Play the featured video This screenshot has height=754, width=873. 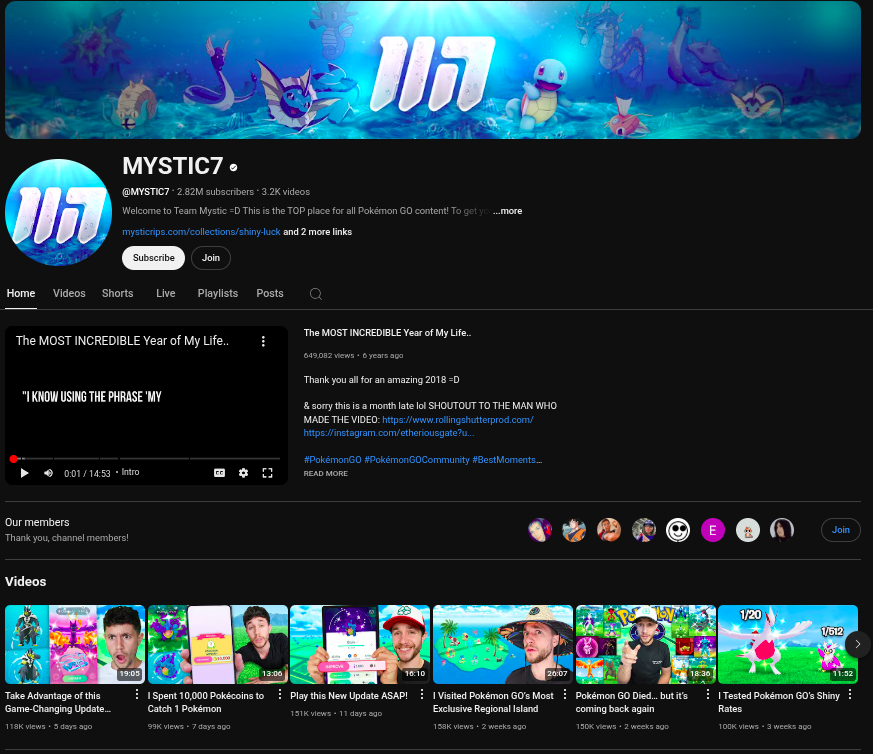(24, 473)
